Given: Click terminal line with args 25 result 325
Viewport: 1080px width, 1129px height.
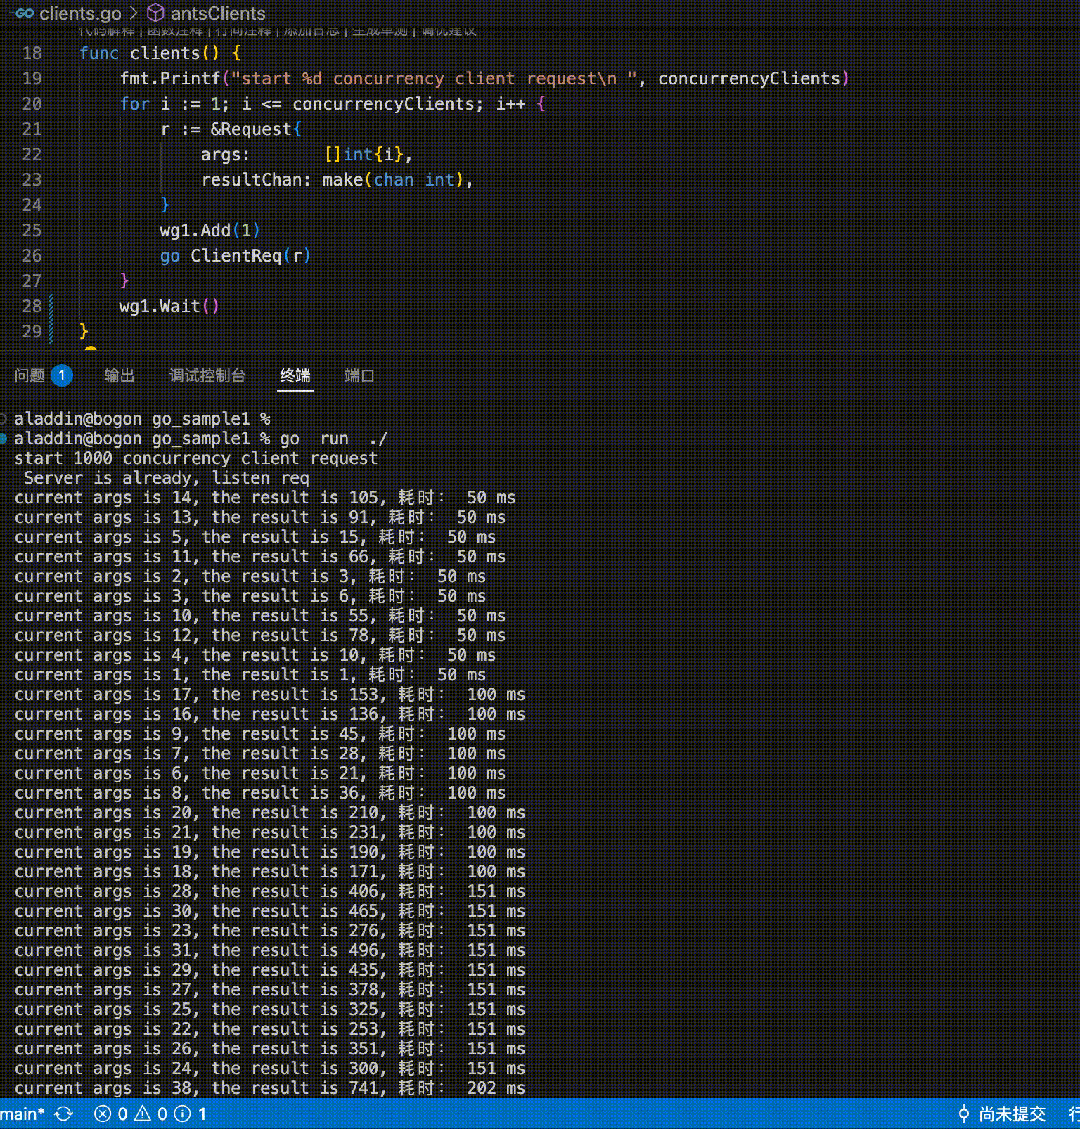Looking at the screenshot, I should [269, 1009].
